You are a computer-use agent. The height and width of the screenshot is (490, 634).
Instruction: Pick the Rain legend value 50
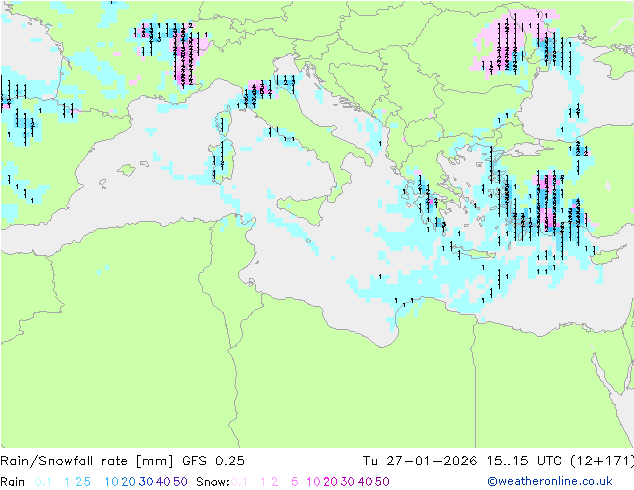pos(180,482)
